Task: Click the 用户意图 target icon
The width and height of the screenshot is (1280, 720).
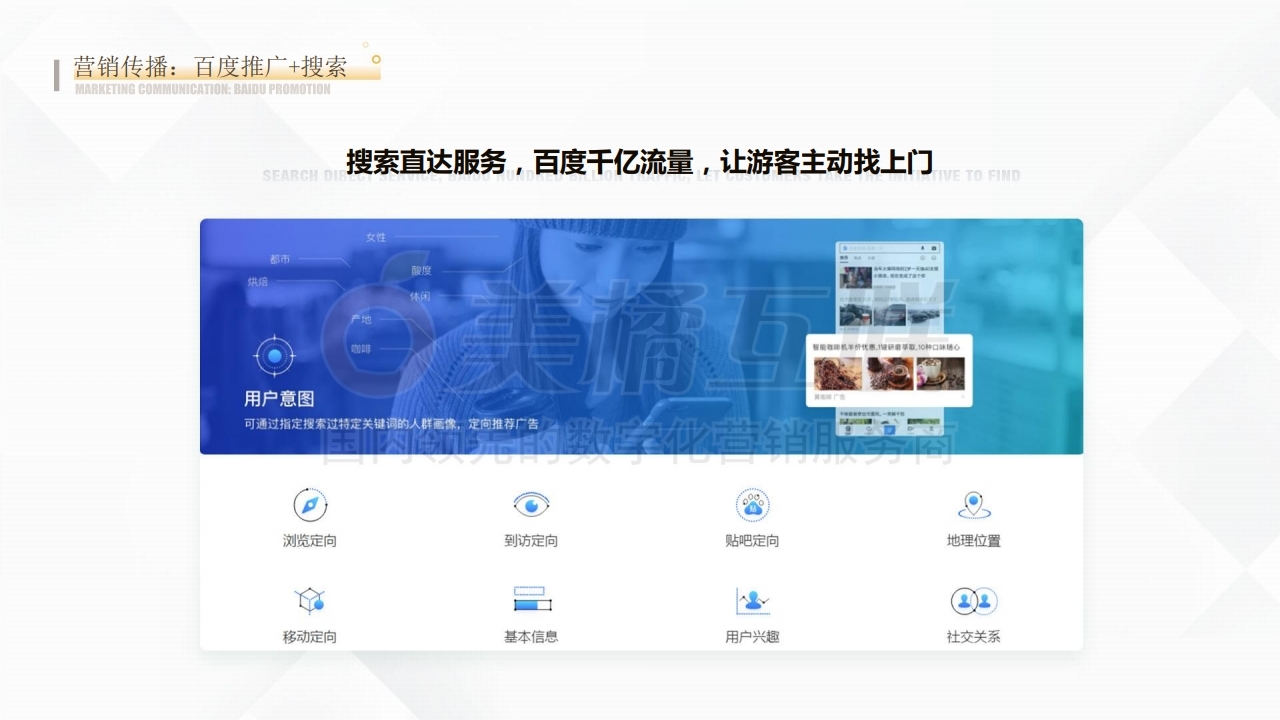Action: [273, 355]
